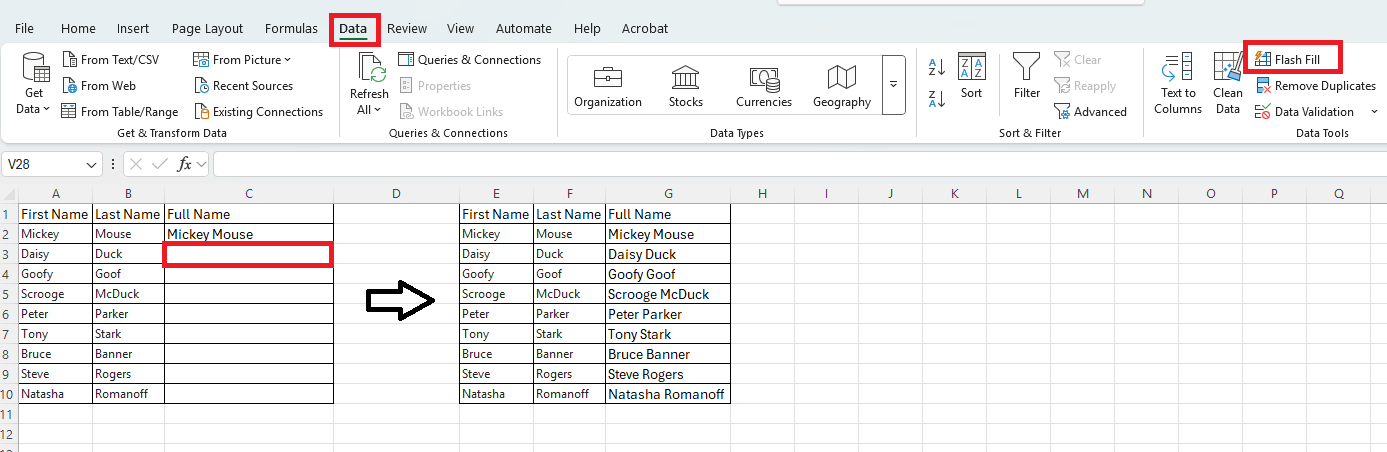The image size is (1387, 452).
Task: Select row 5 header
Action: [9, 294]
